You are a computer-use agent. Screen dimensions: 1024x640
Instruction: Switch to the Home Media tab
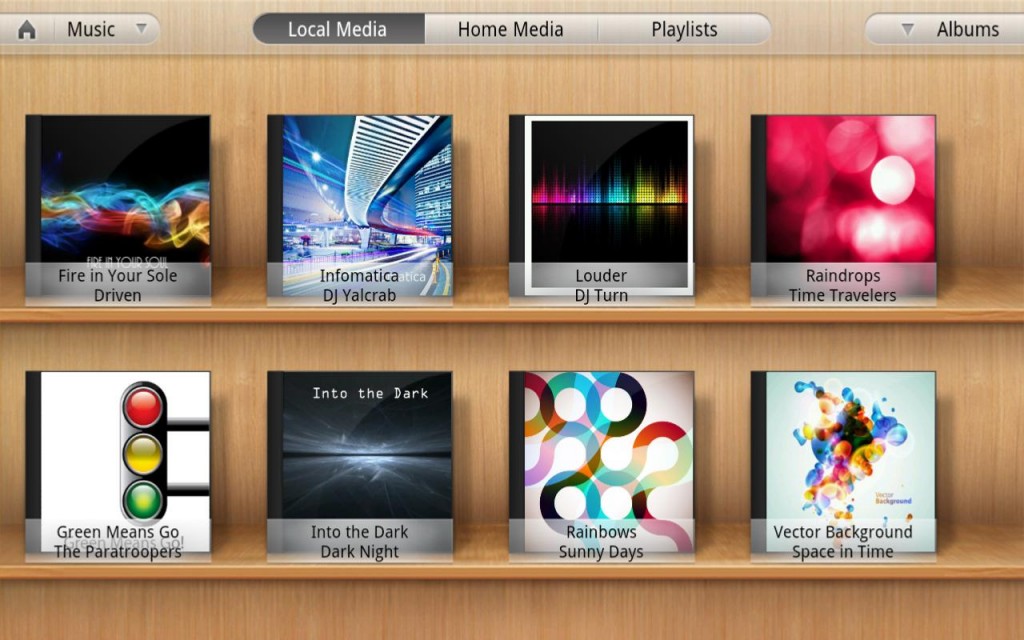coord(510,30)
